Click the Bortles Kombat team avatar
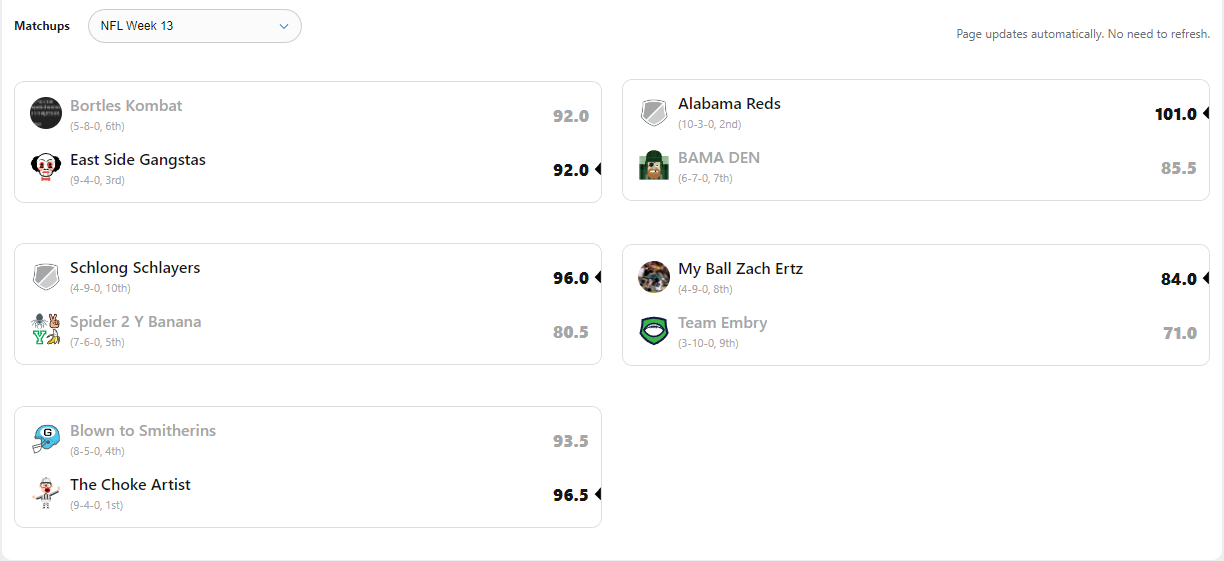Viewport: 1224px width, 561px height. [46, 113]
